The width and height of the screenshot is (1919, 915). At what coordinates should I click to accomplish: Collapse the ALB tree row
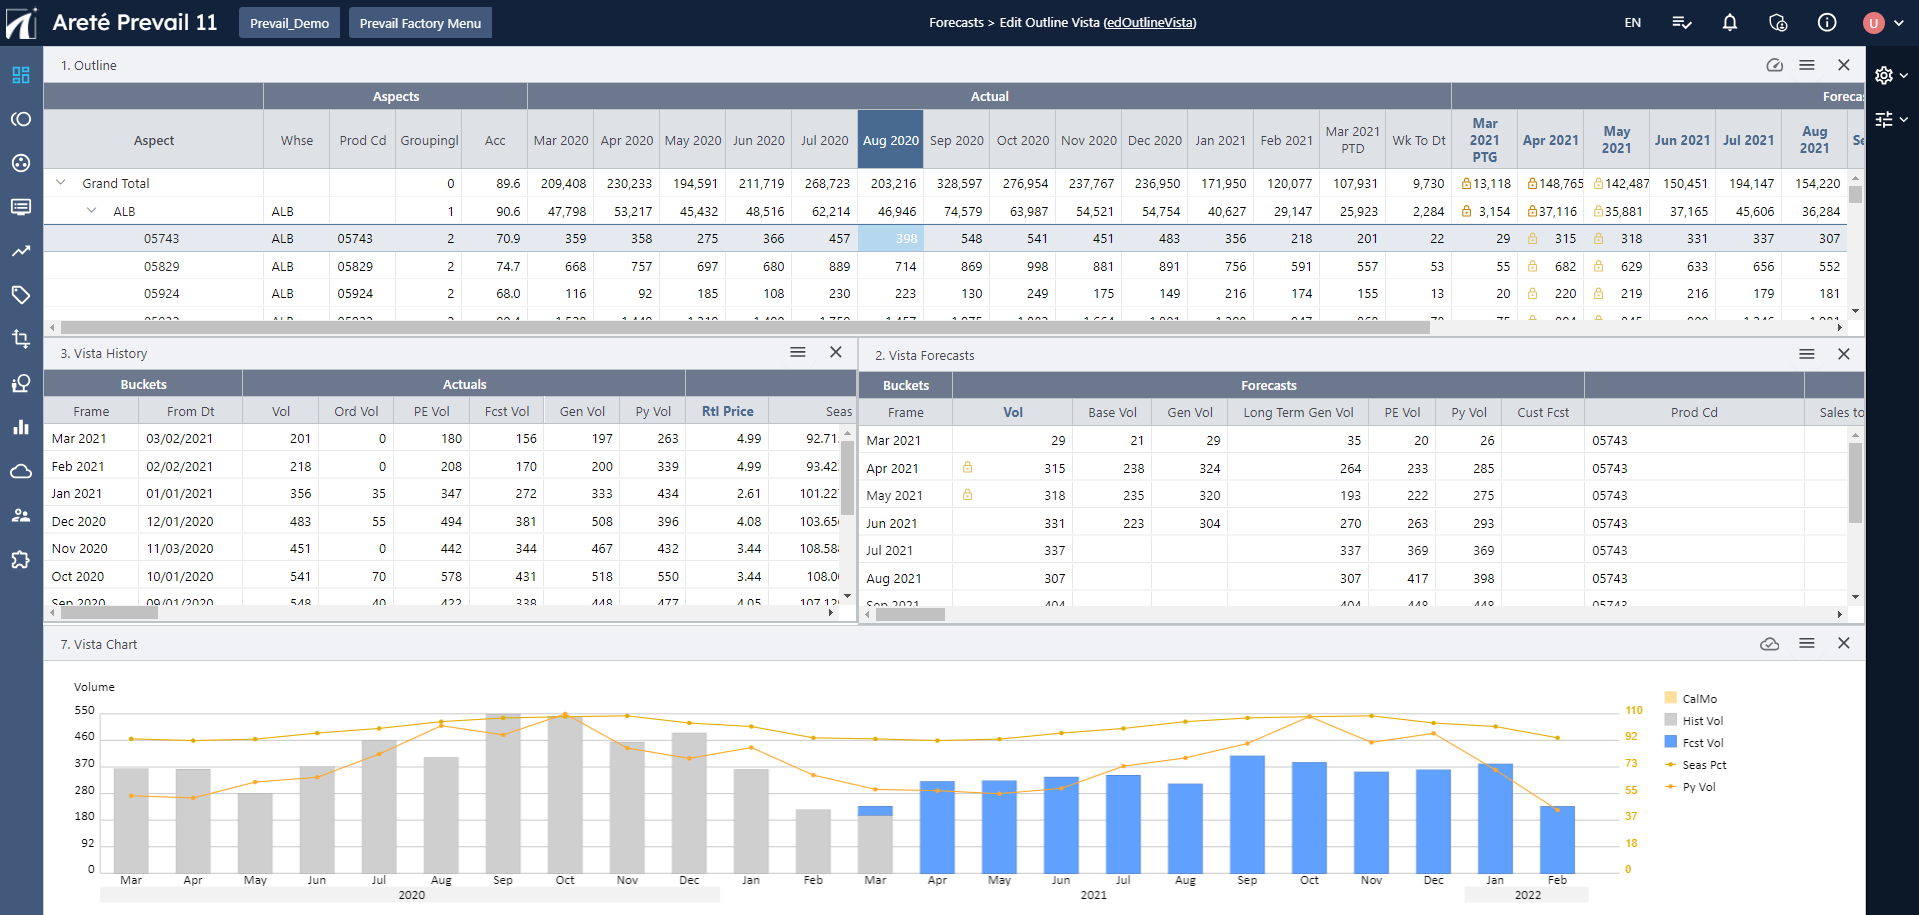(x=92, y=211)
